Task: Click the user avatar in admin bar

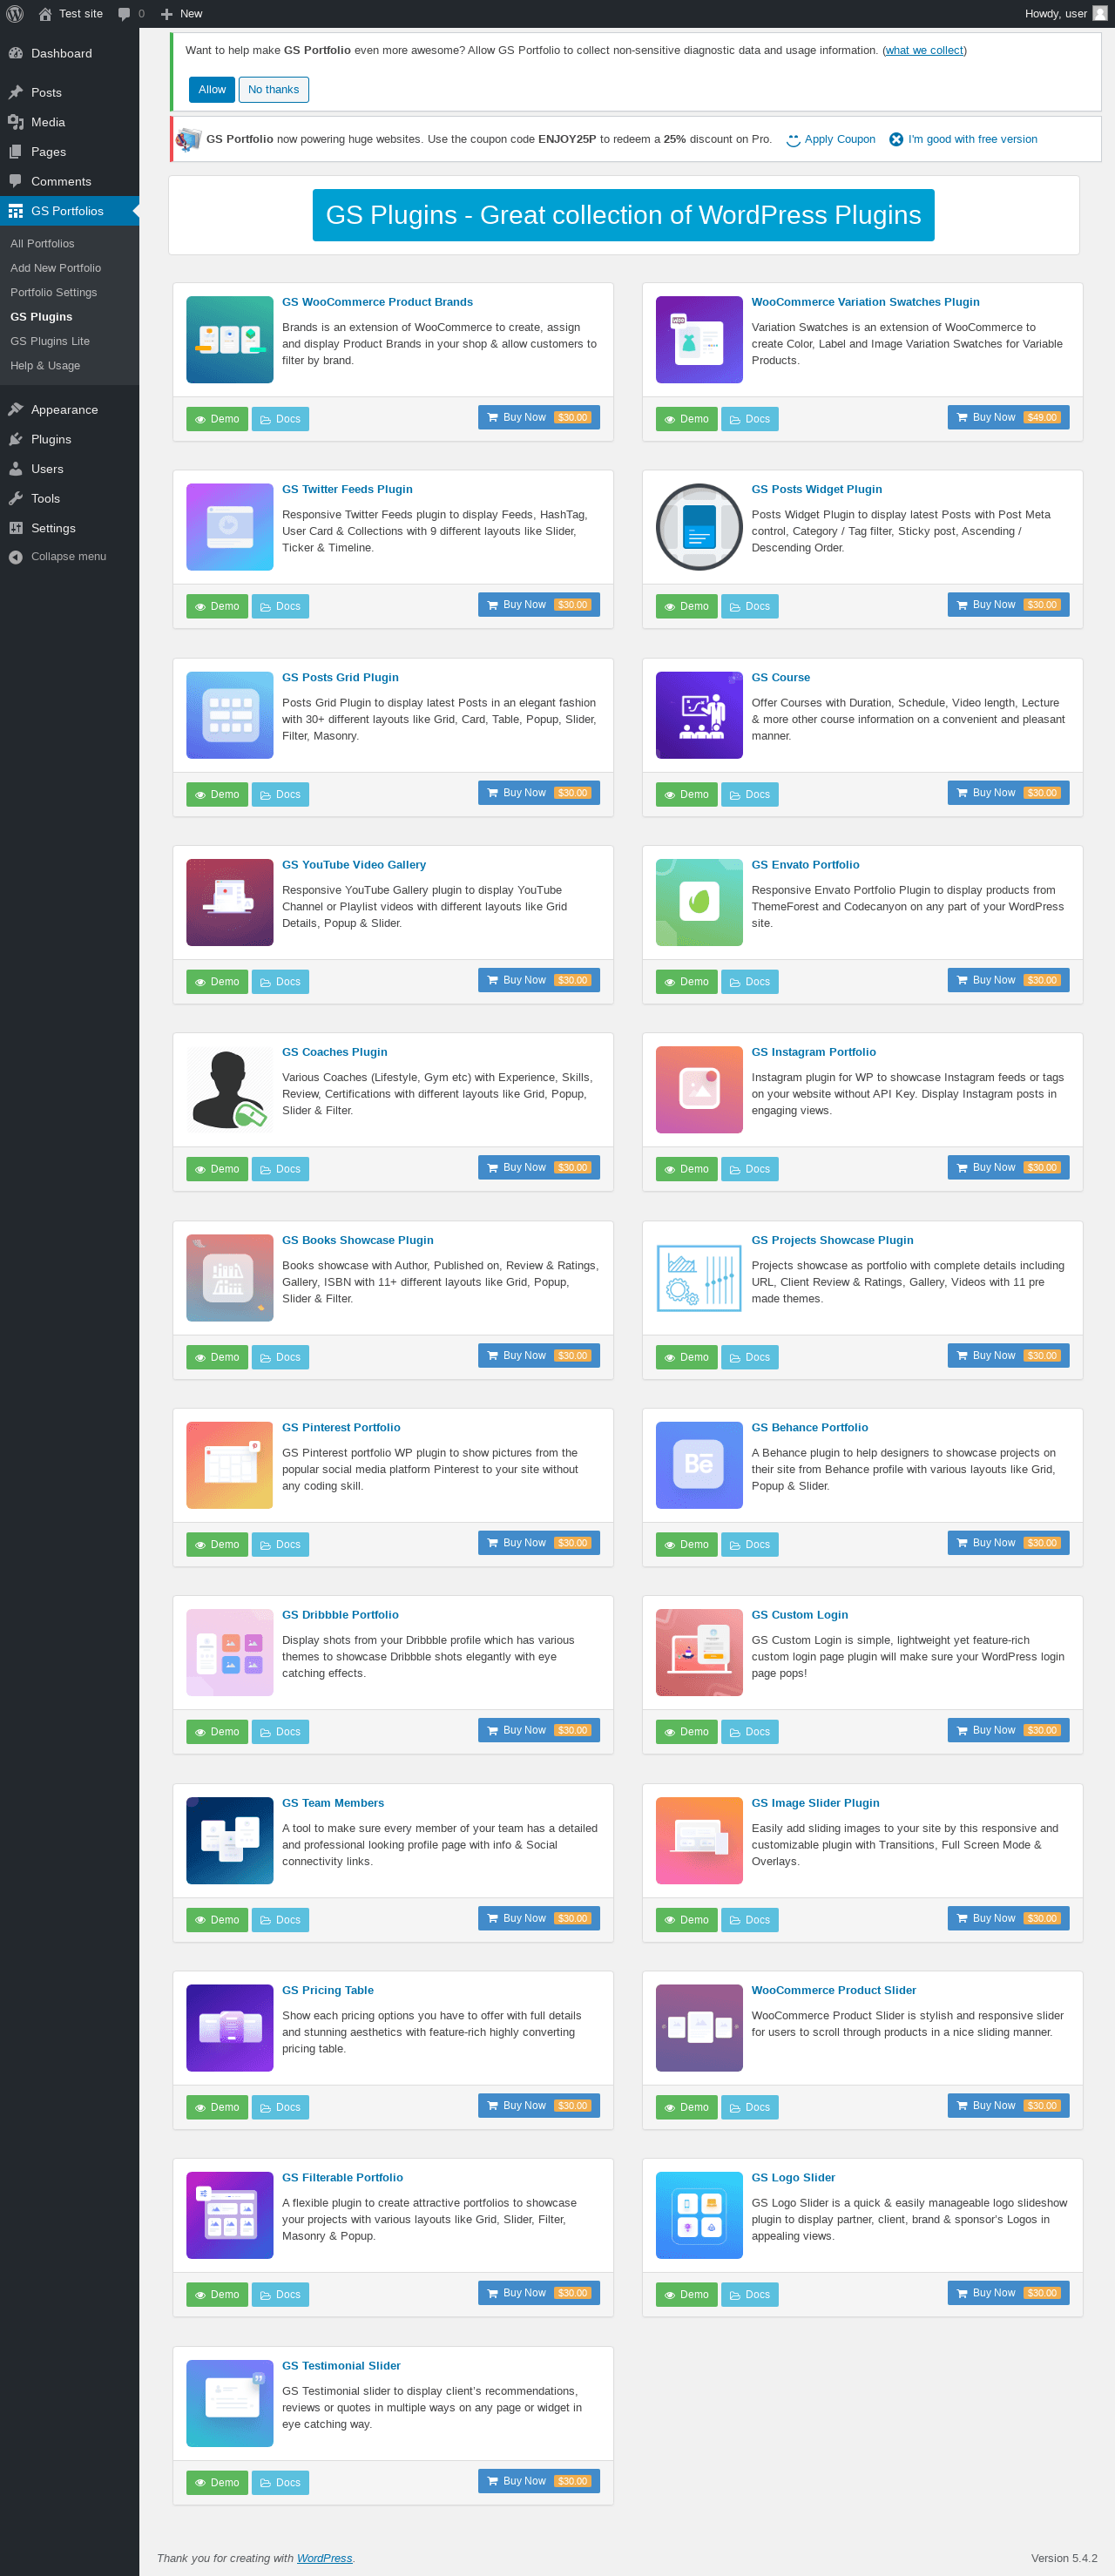Action: tap(1100, 14)
